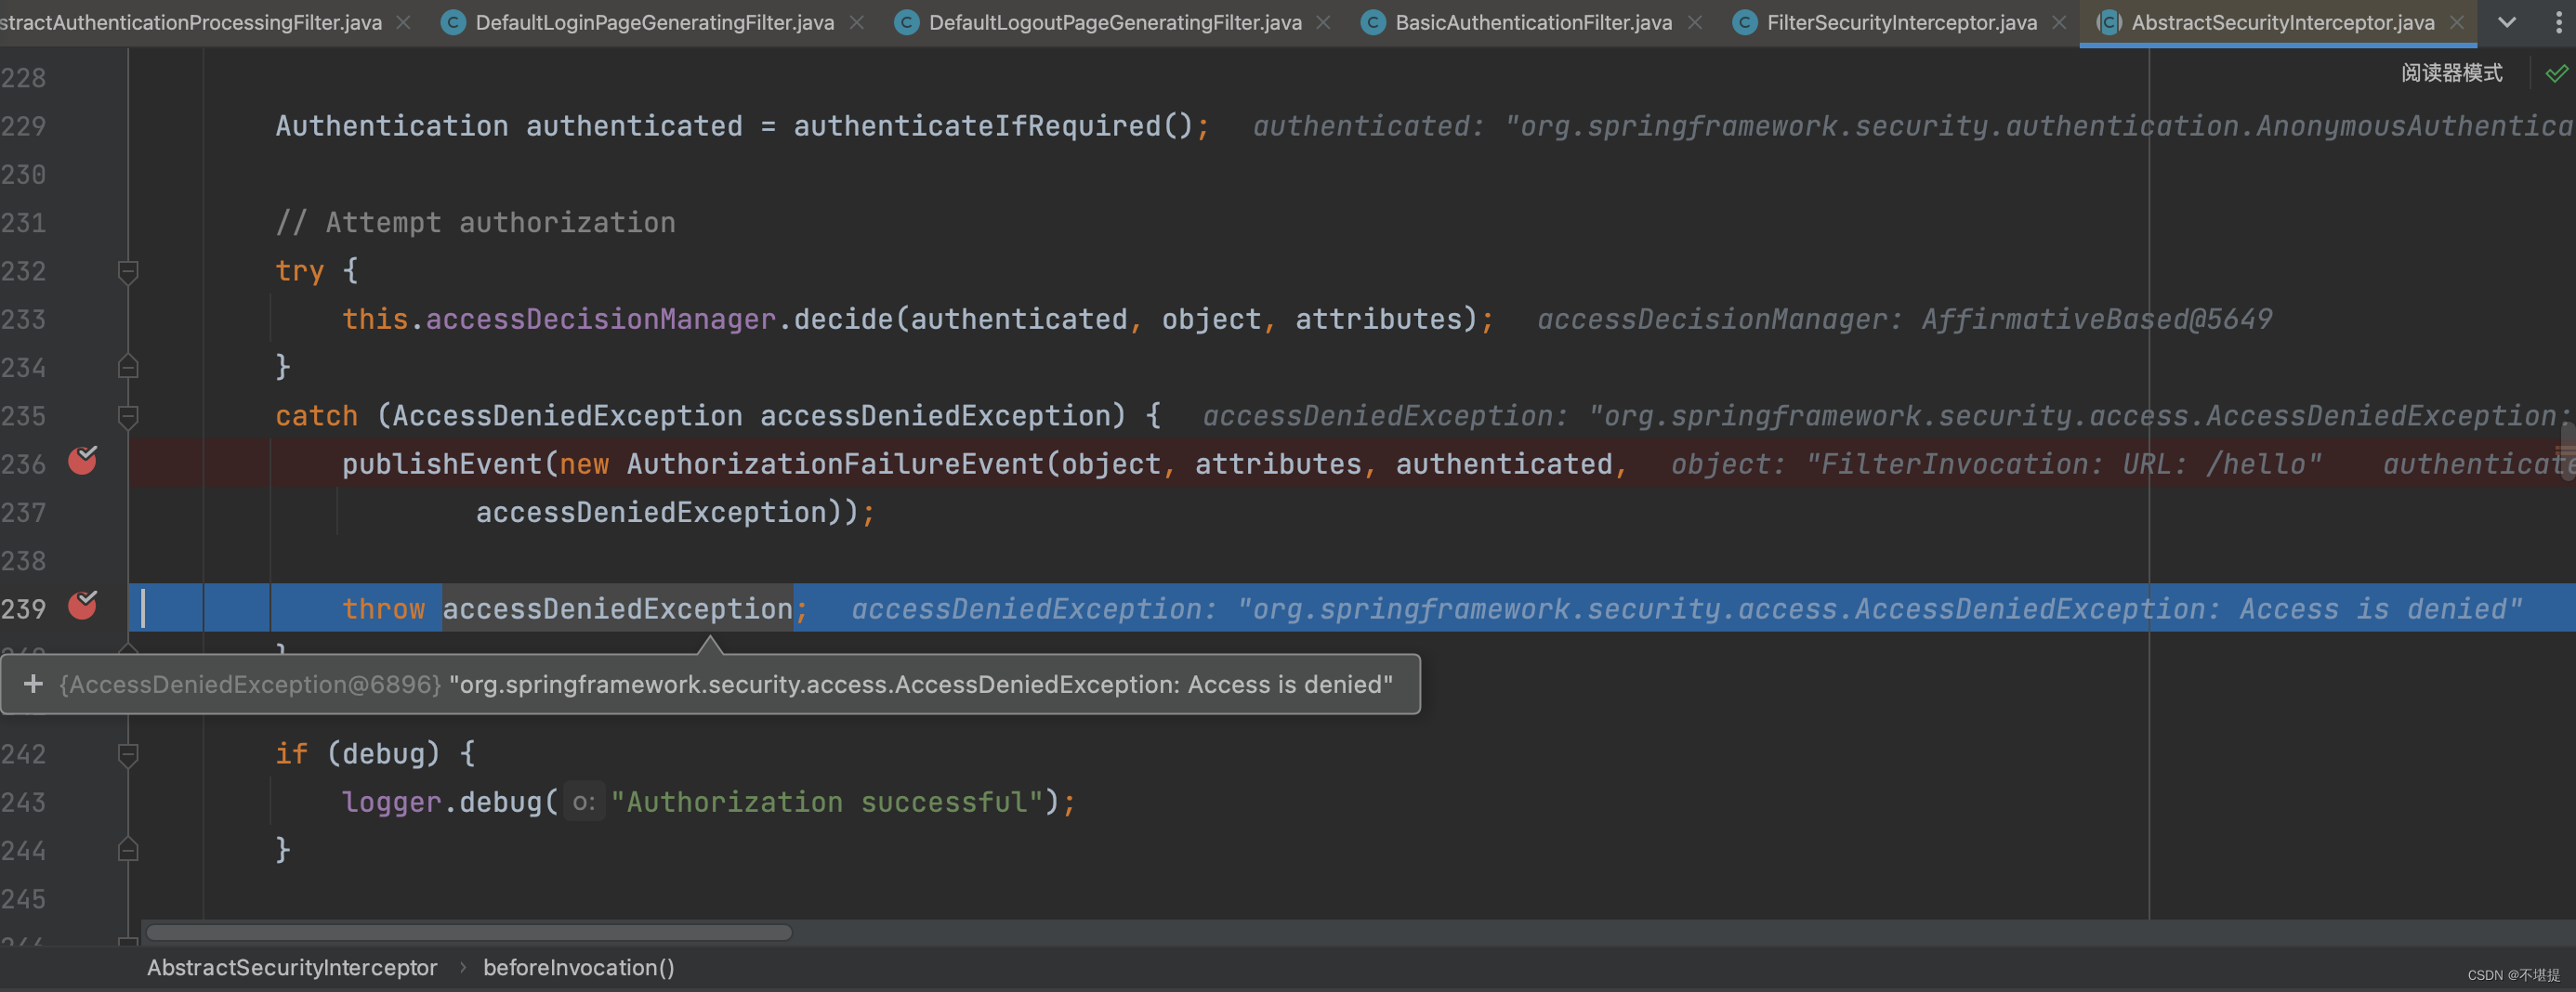Click beforeInvocation() in the breadcrumb

click(579, 967)
